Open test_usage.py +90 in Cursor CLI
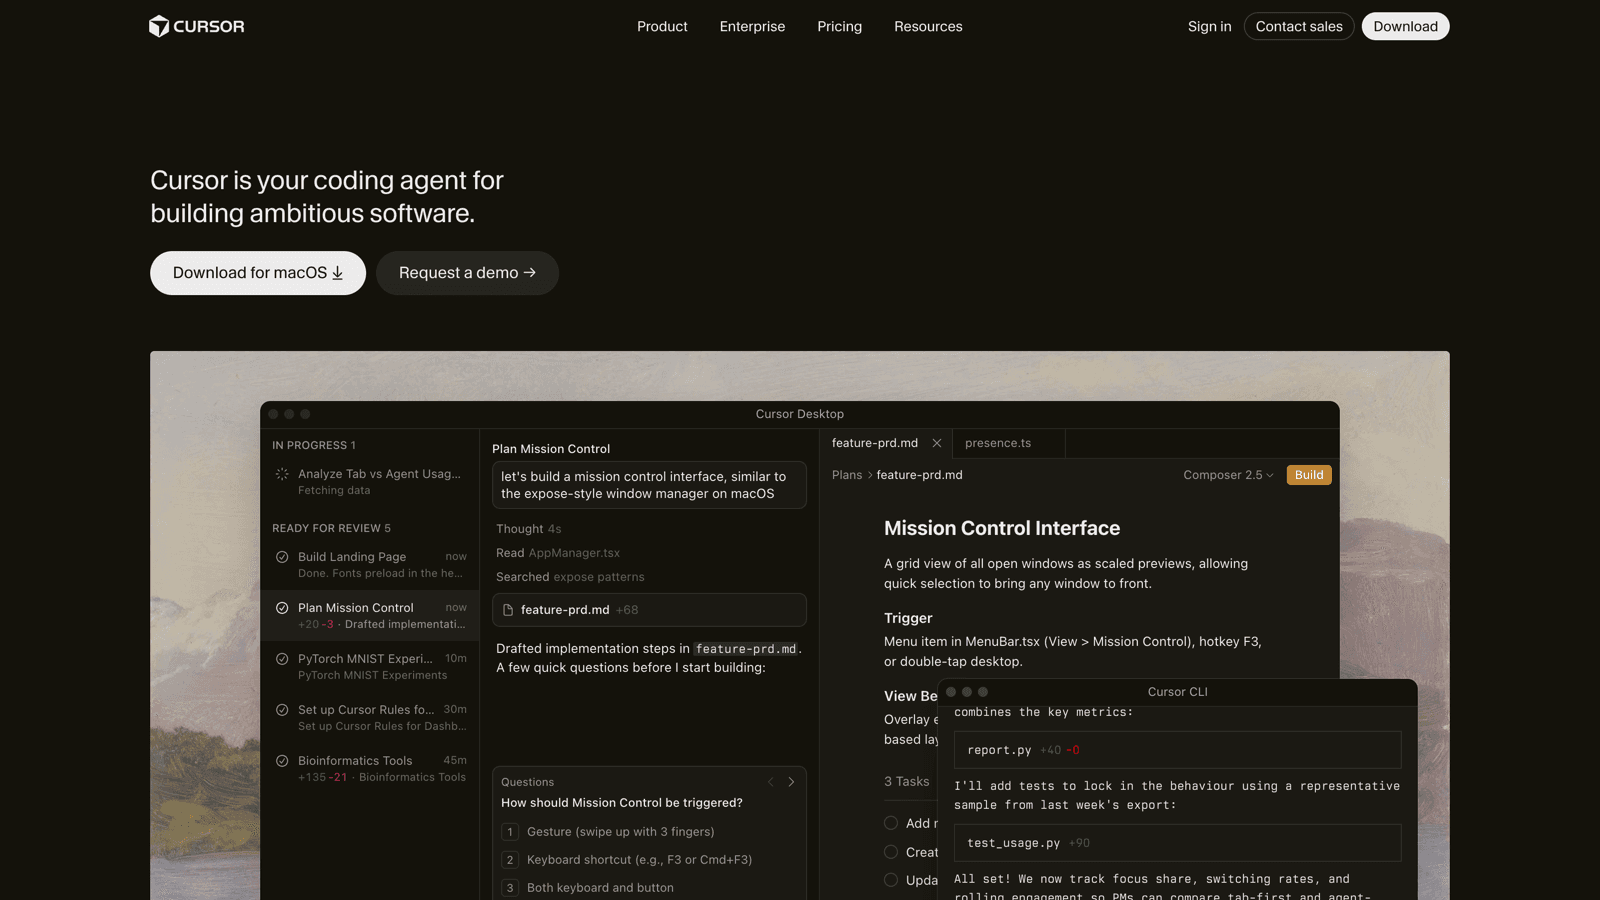The width and height of the screenshot is (1600, 900). [x=1177, y=843]
